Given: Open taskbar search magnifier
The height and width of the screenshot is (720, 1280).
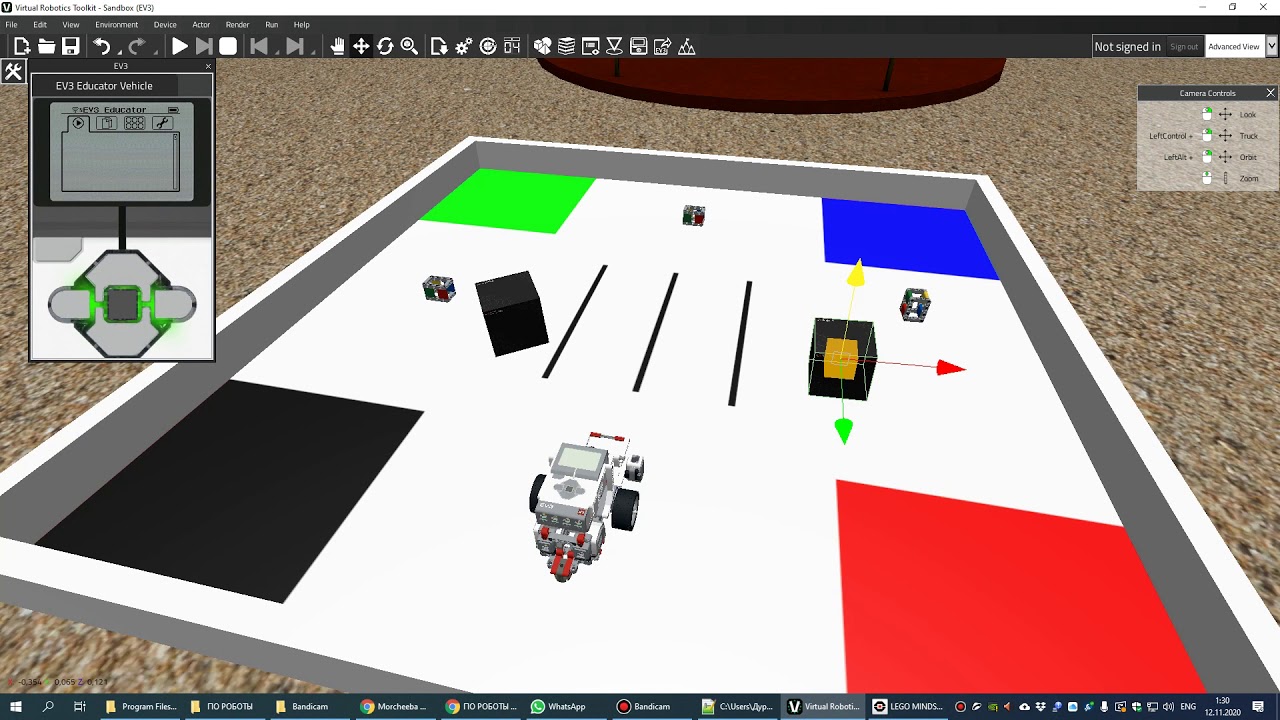Looking at the screenshot, I should tap(48, 706).
